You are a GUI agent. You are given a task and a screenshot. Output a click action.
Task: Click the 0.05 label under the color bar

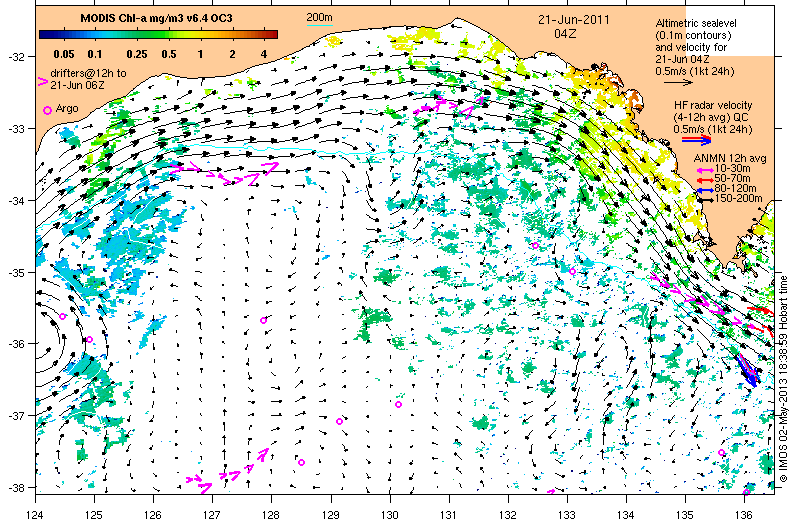pos(64,54)
